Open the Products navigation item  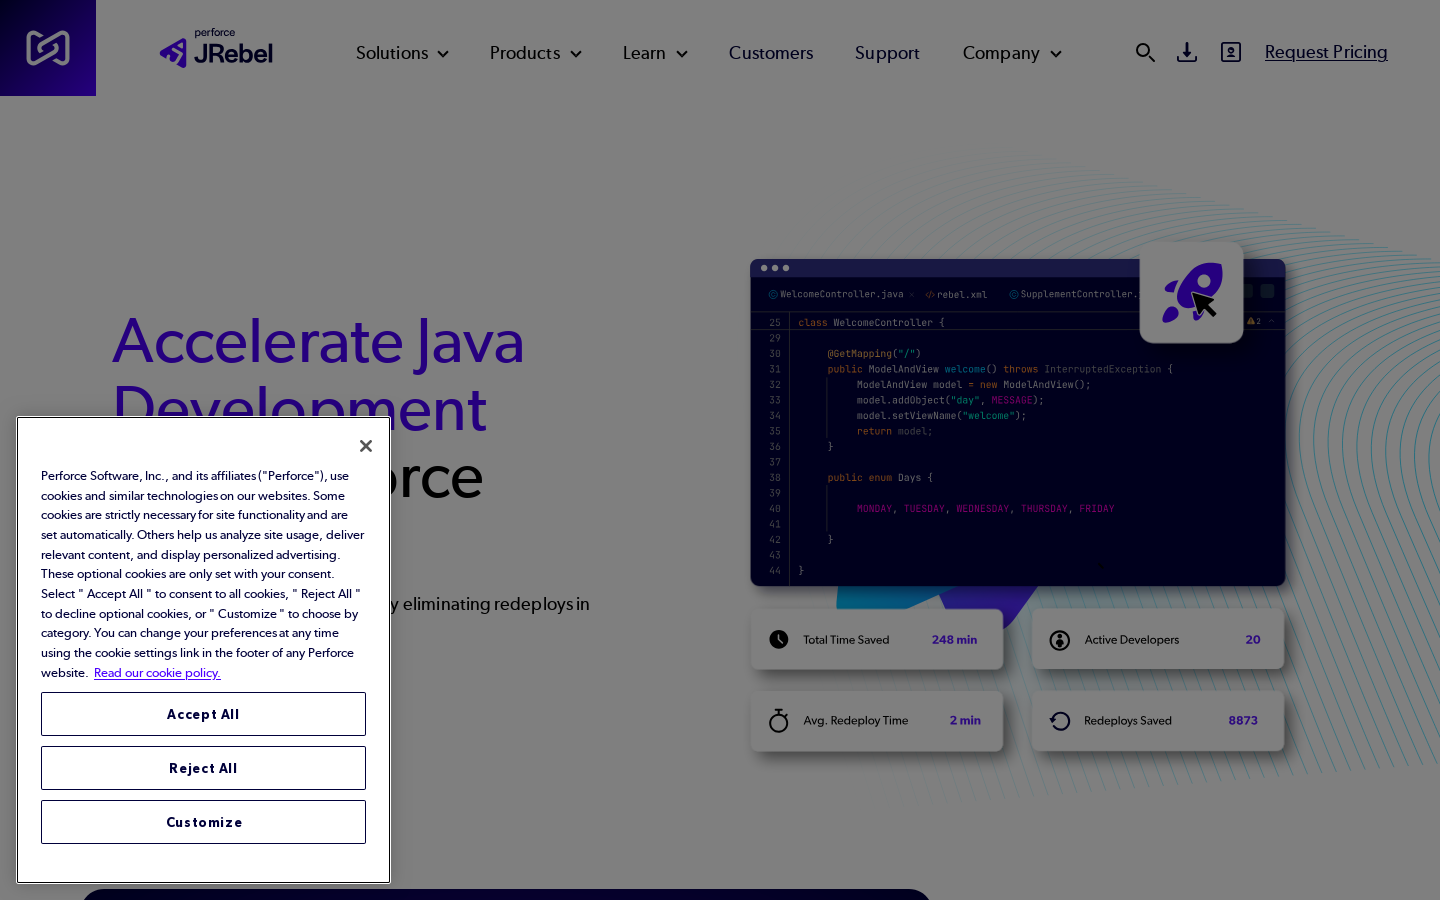(x=525, y=53)
